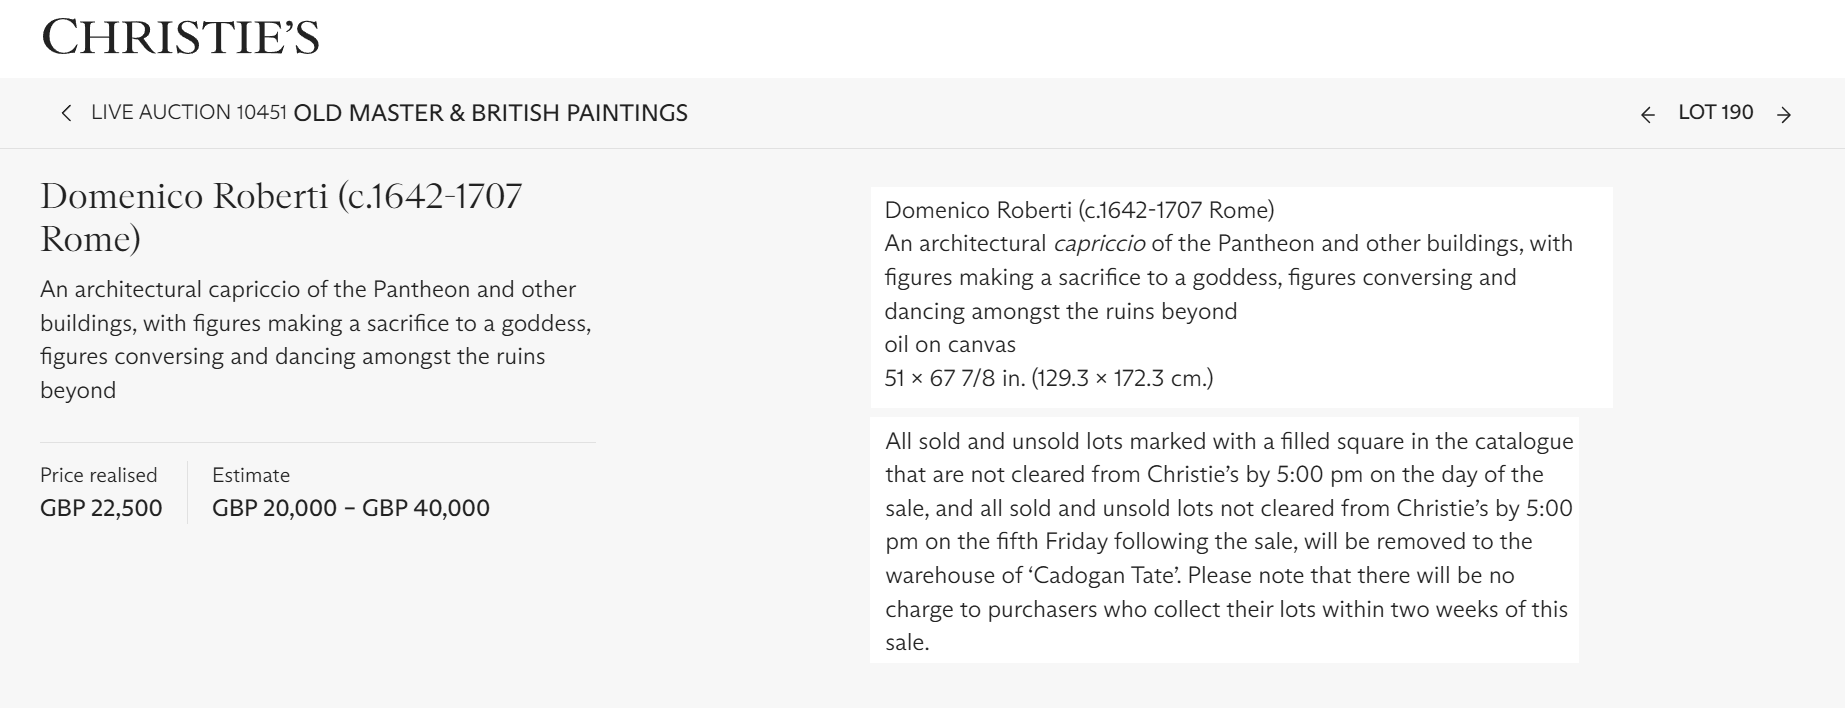Image resolution: width=1845 pixels, height=708 pixels.
Task: Click the LOT 190 label
Action: (x=1715, y=112)
